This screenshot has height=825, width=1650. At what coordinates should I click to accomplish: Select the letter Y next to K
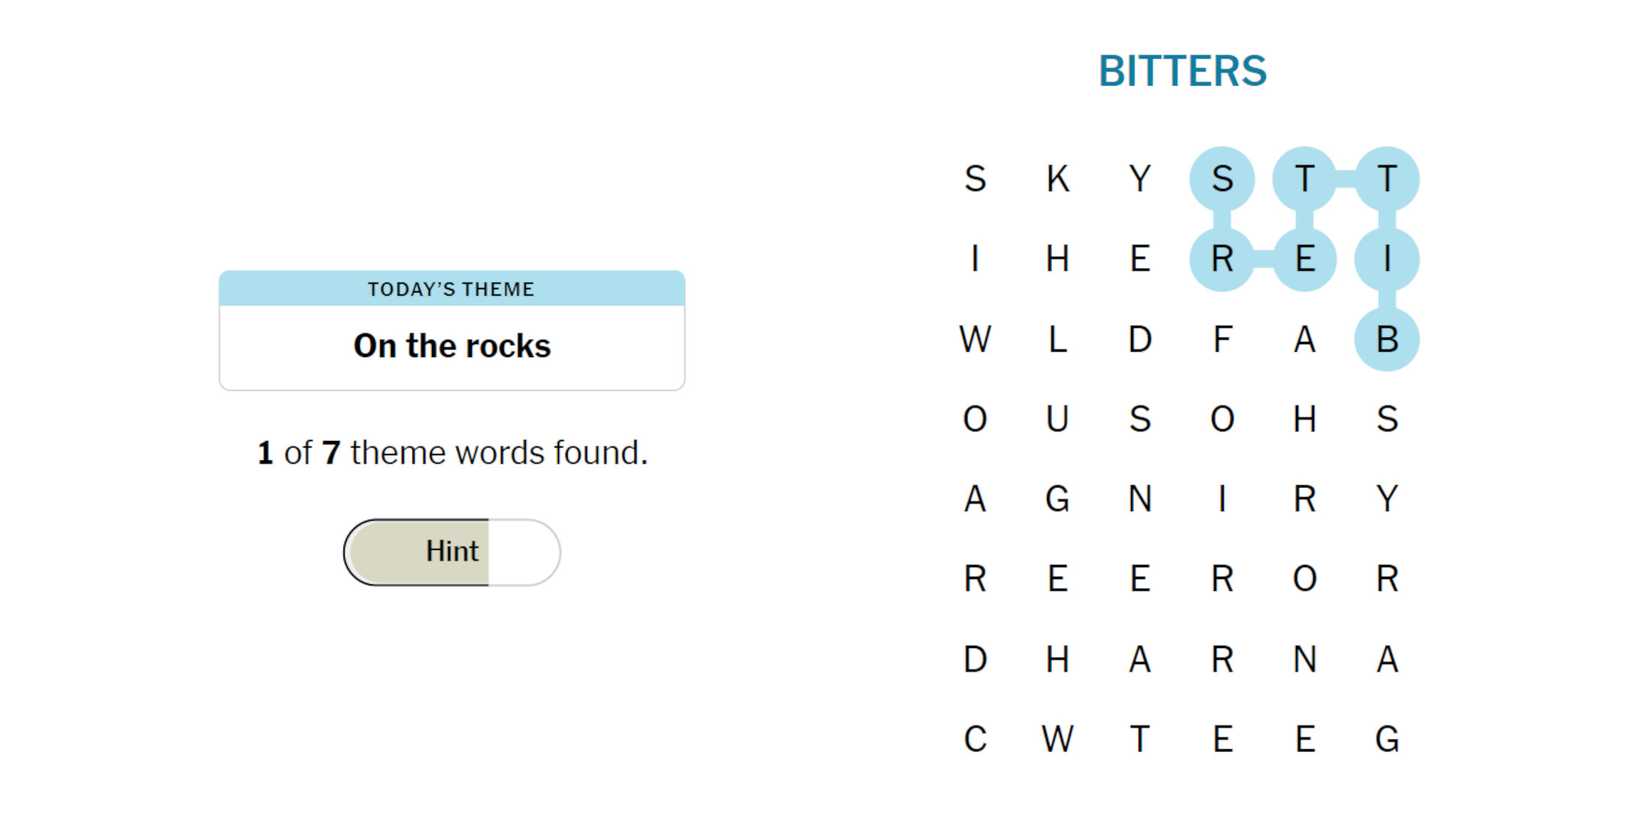click(1140, 179)
